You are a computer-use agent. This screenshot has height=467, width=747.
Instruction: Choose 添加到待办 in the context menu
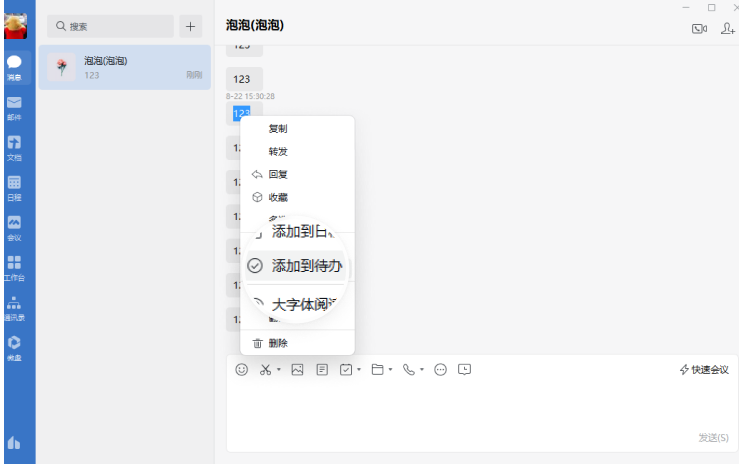pos(306,266)
